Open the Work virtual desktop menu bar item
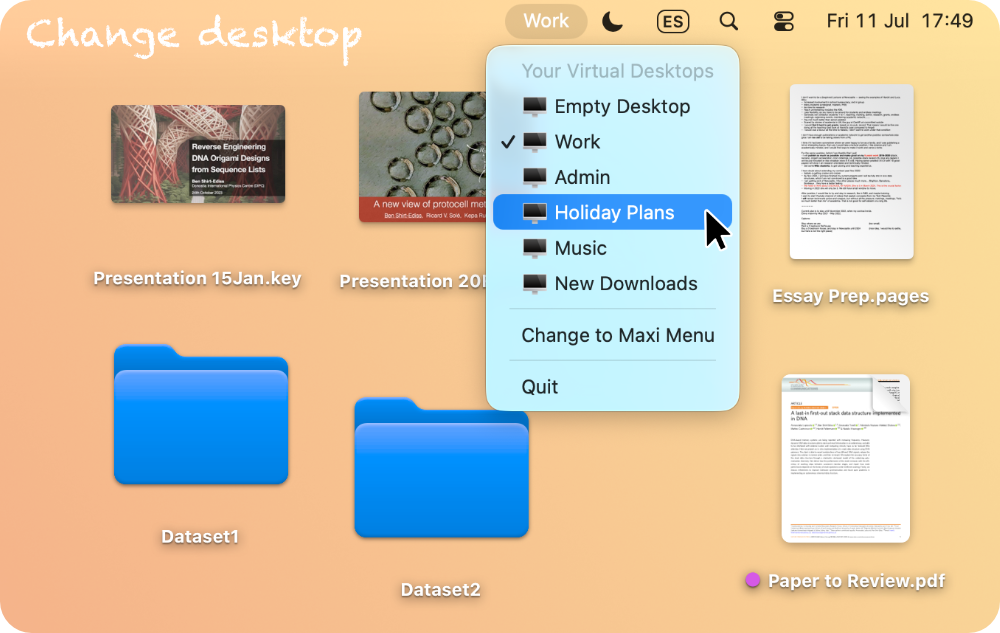 tap(546, 21)
